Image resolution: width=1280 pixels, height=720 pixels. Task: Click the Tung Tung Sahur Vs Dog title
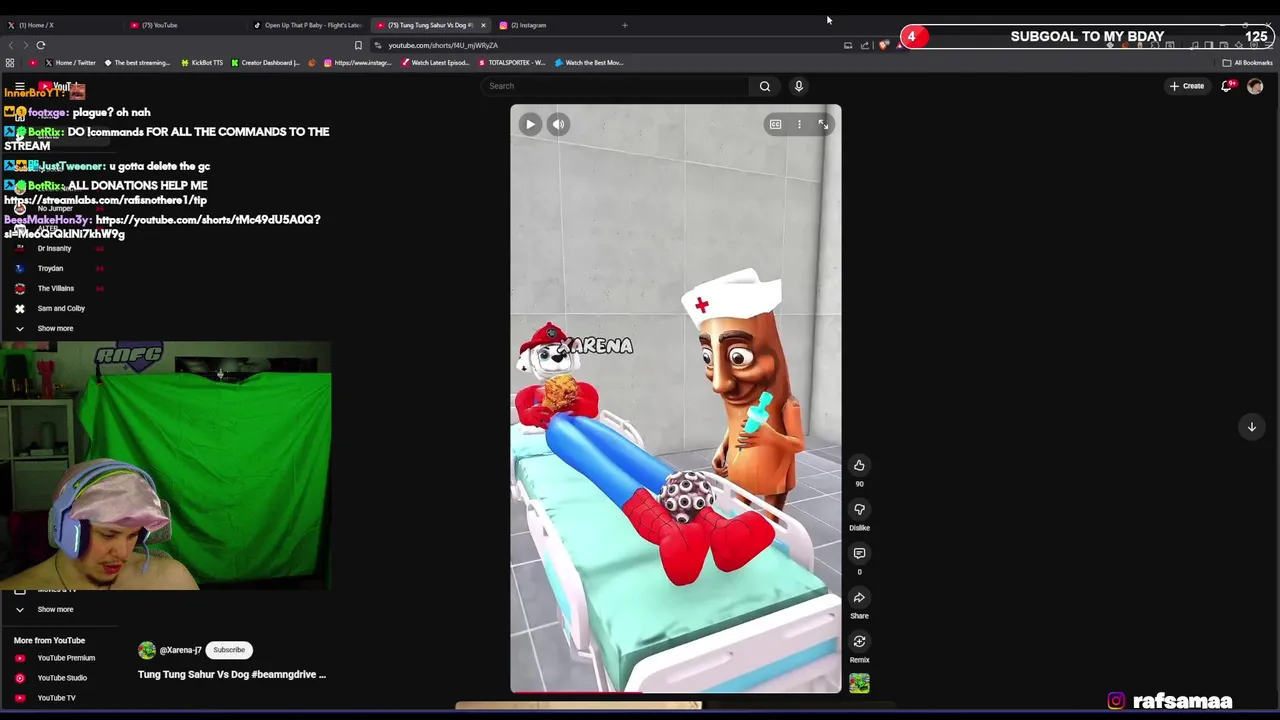point(232,675)
